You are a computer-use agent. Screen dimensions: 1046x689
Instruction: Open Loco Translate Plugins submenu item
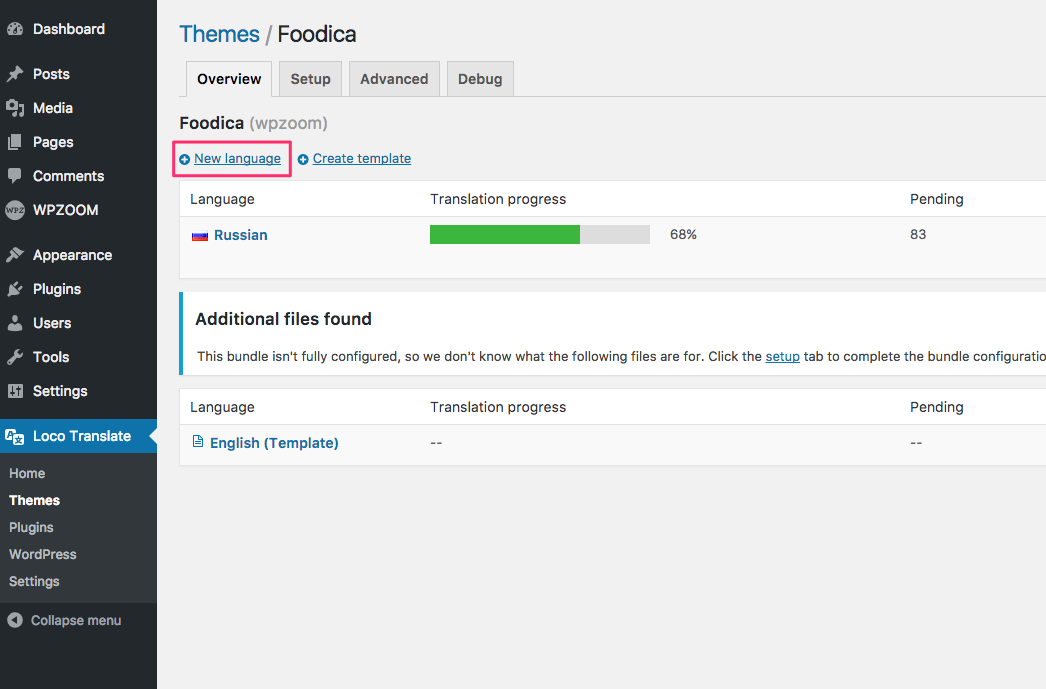[31, 527]
